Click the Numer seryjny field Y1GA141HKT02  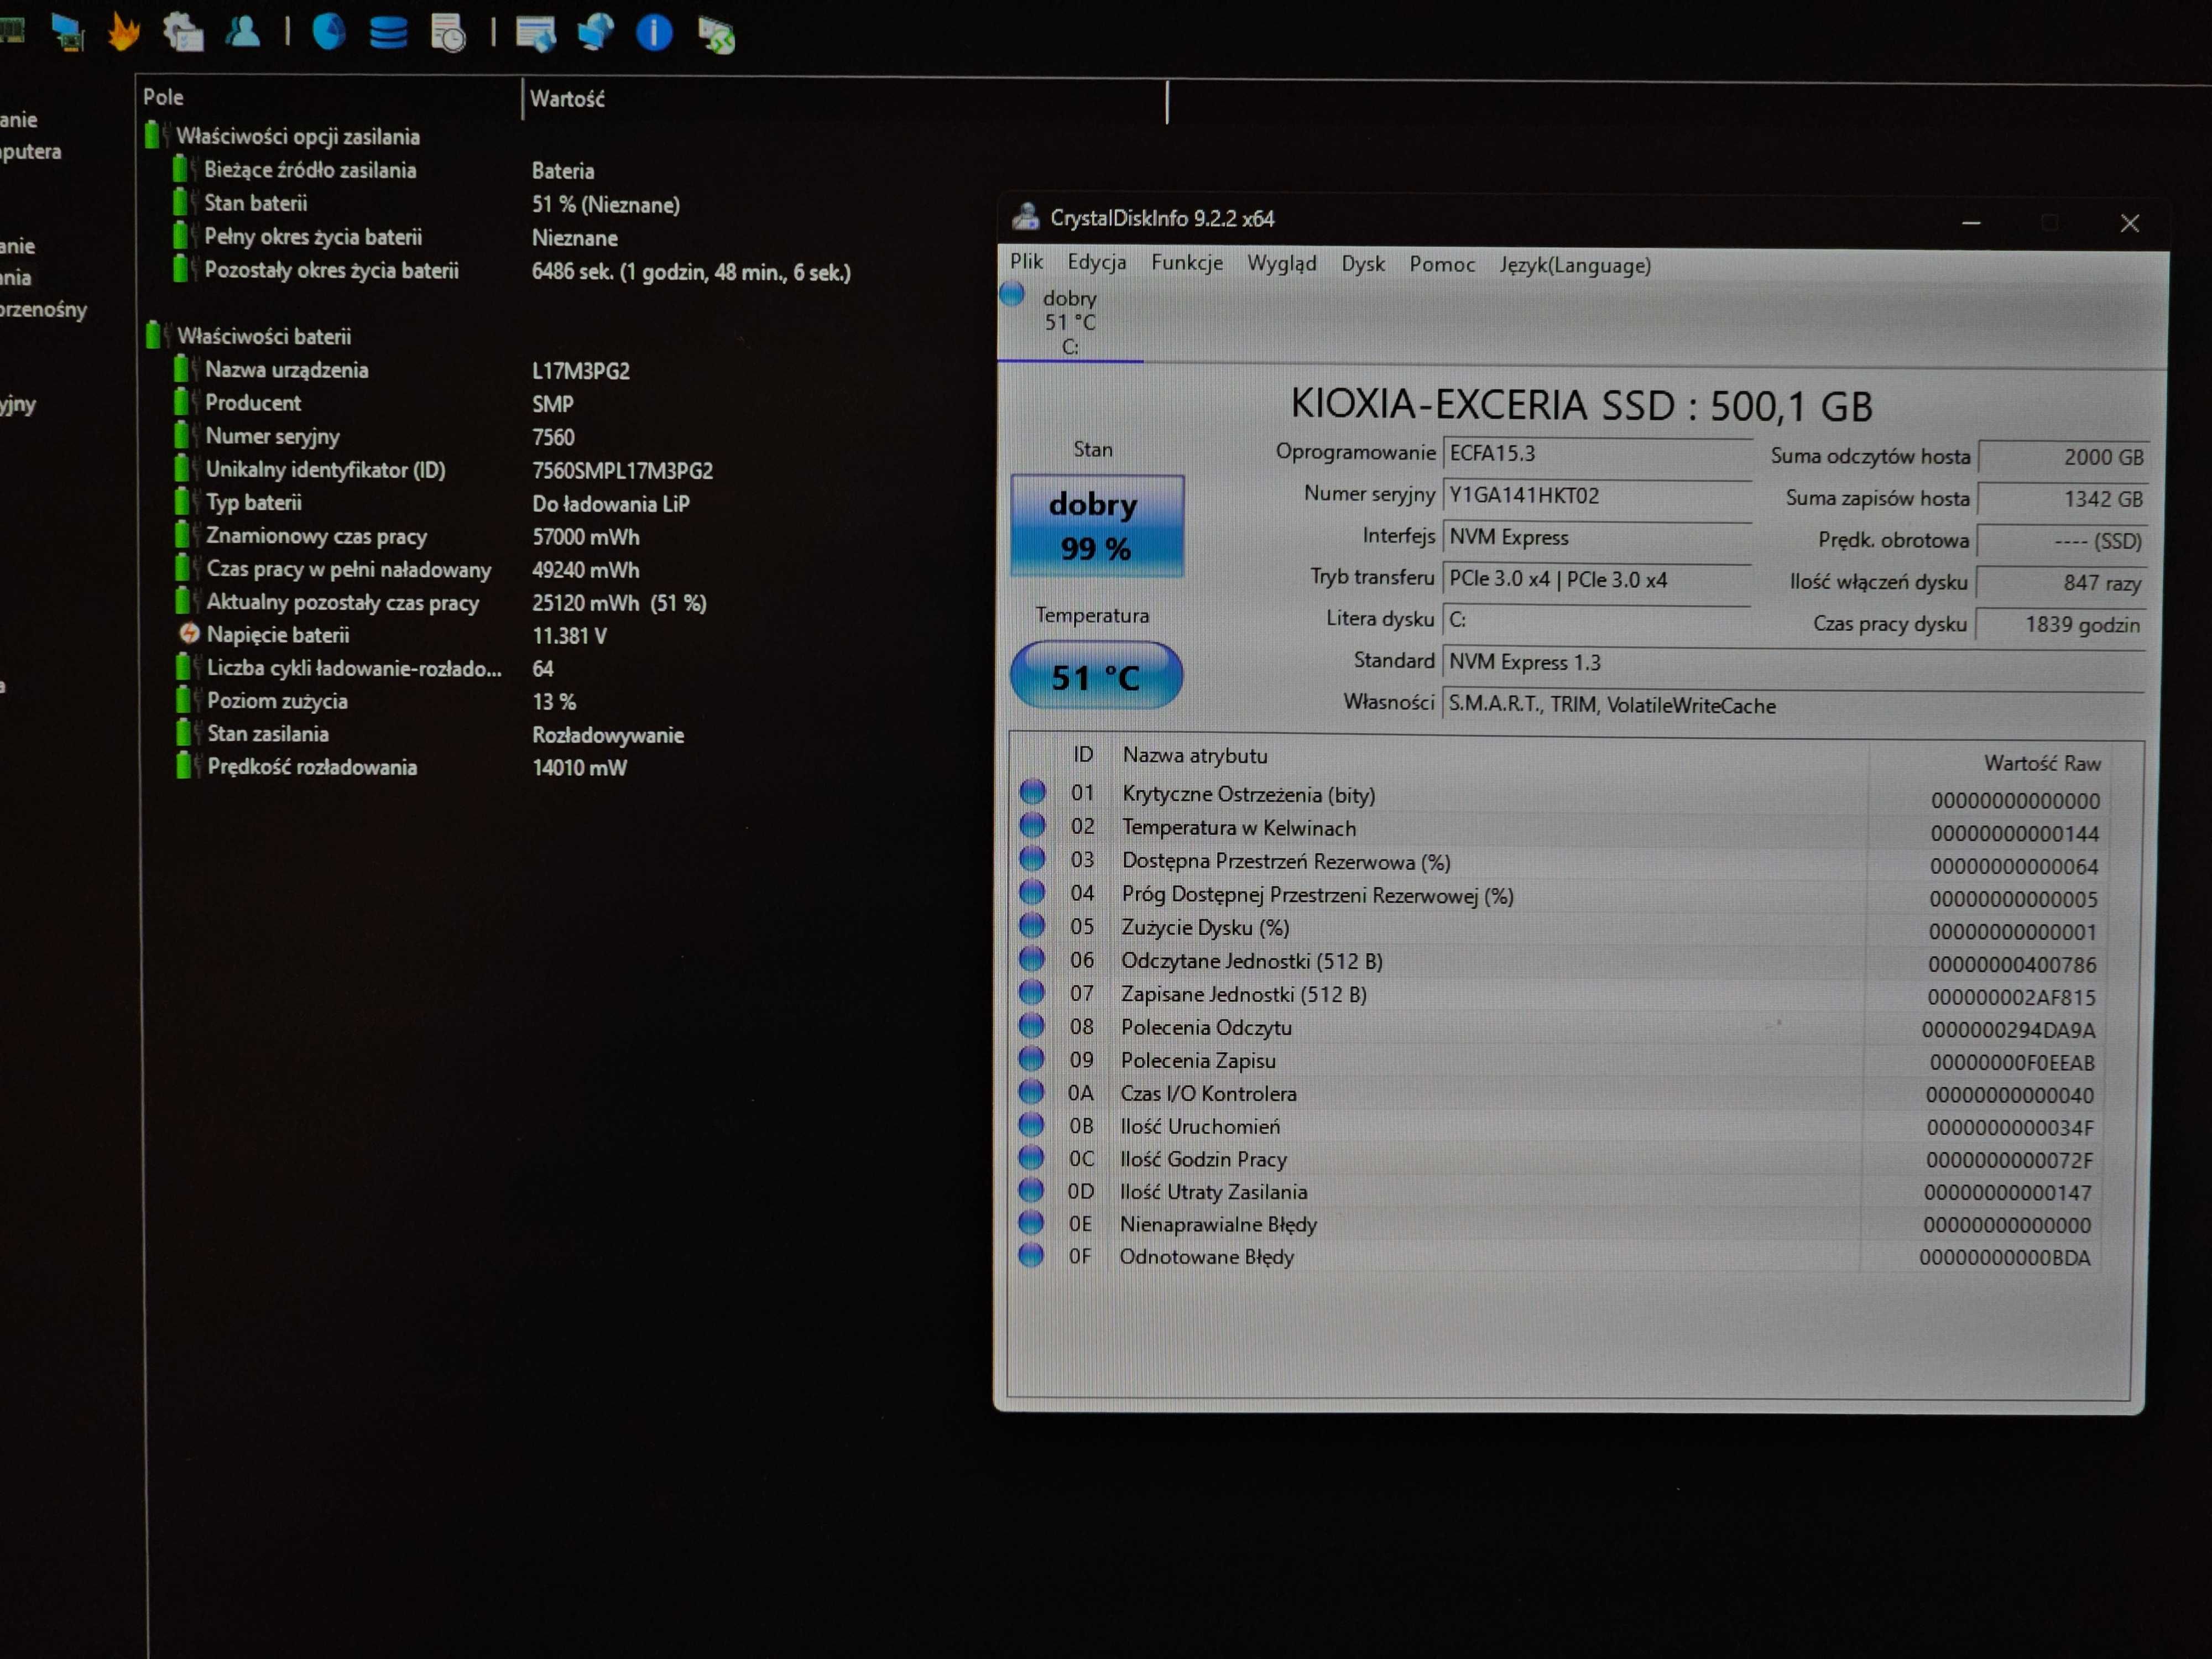pos(1596,495)
